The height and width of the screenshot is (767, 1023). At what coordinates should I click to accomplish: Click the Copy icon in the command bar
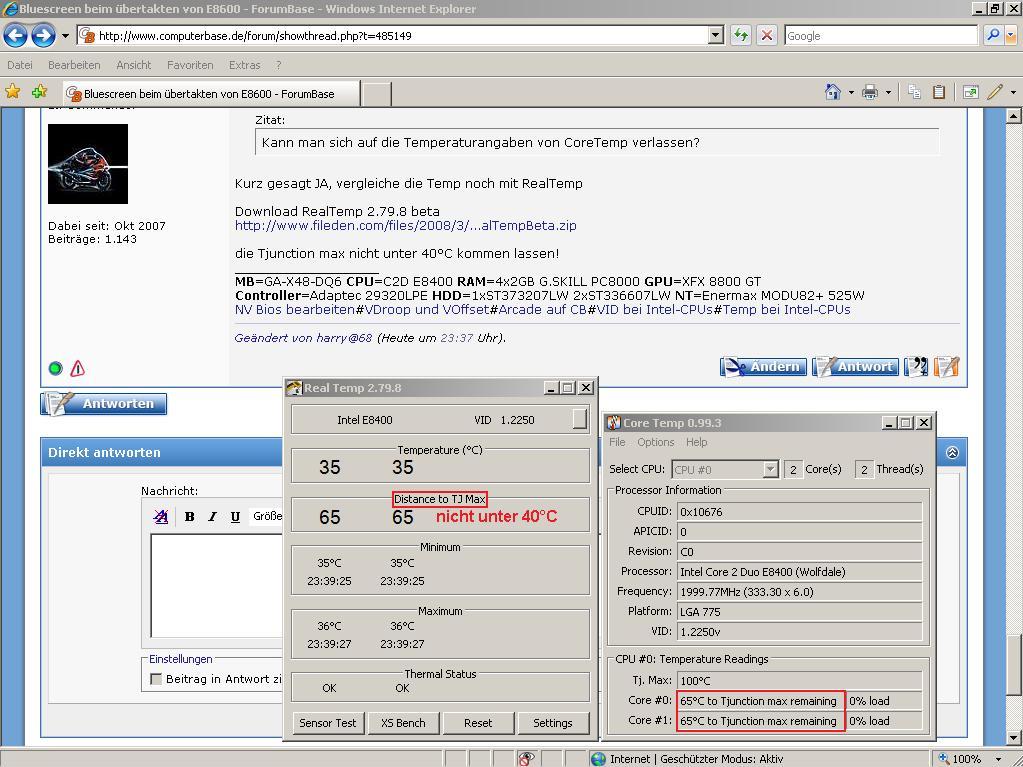coord(915,92)
